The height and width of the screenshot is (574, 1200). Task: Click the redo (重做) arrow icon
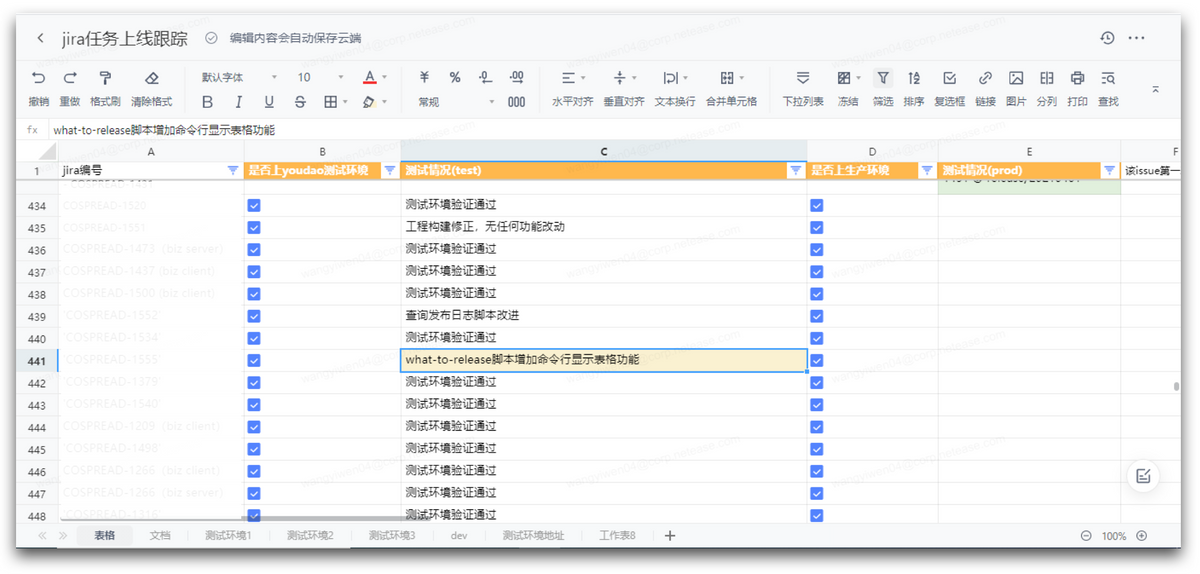click(x=70, y=78)
